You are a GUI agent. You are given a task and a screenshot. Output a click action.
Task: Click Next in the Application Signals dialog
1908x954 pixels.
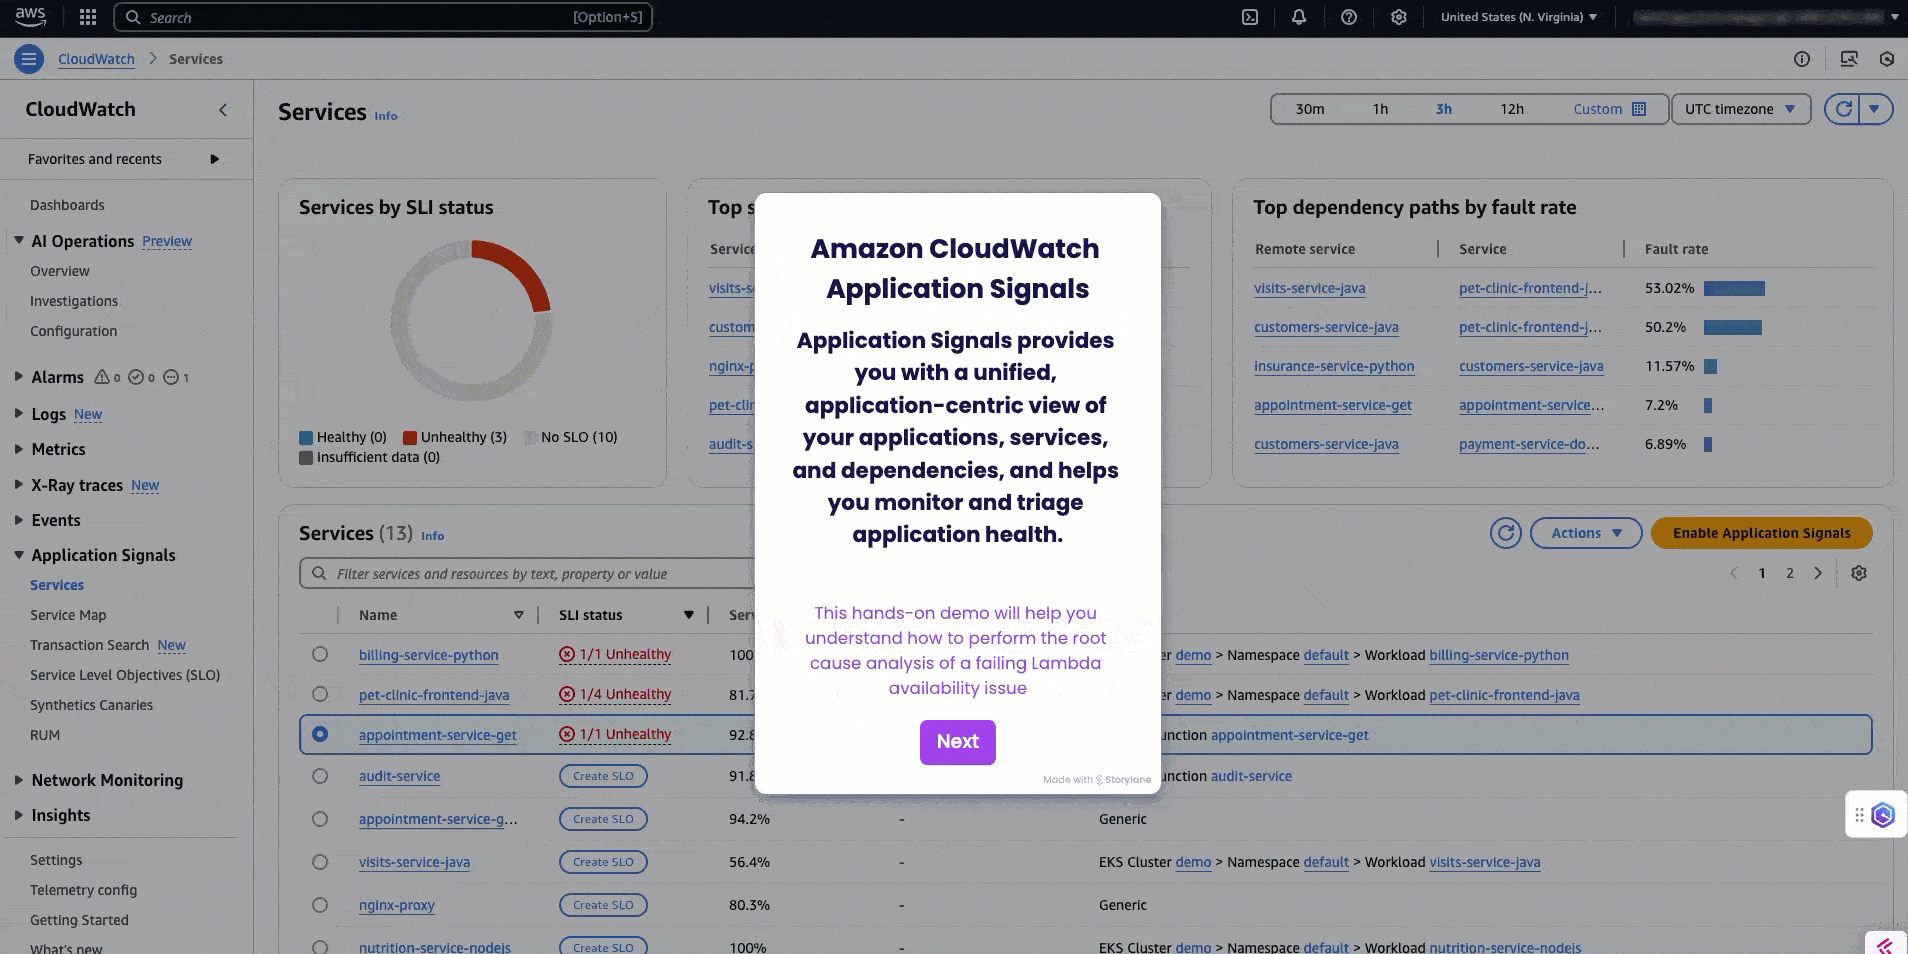coord(958,742)
